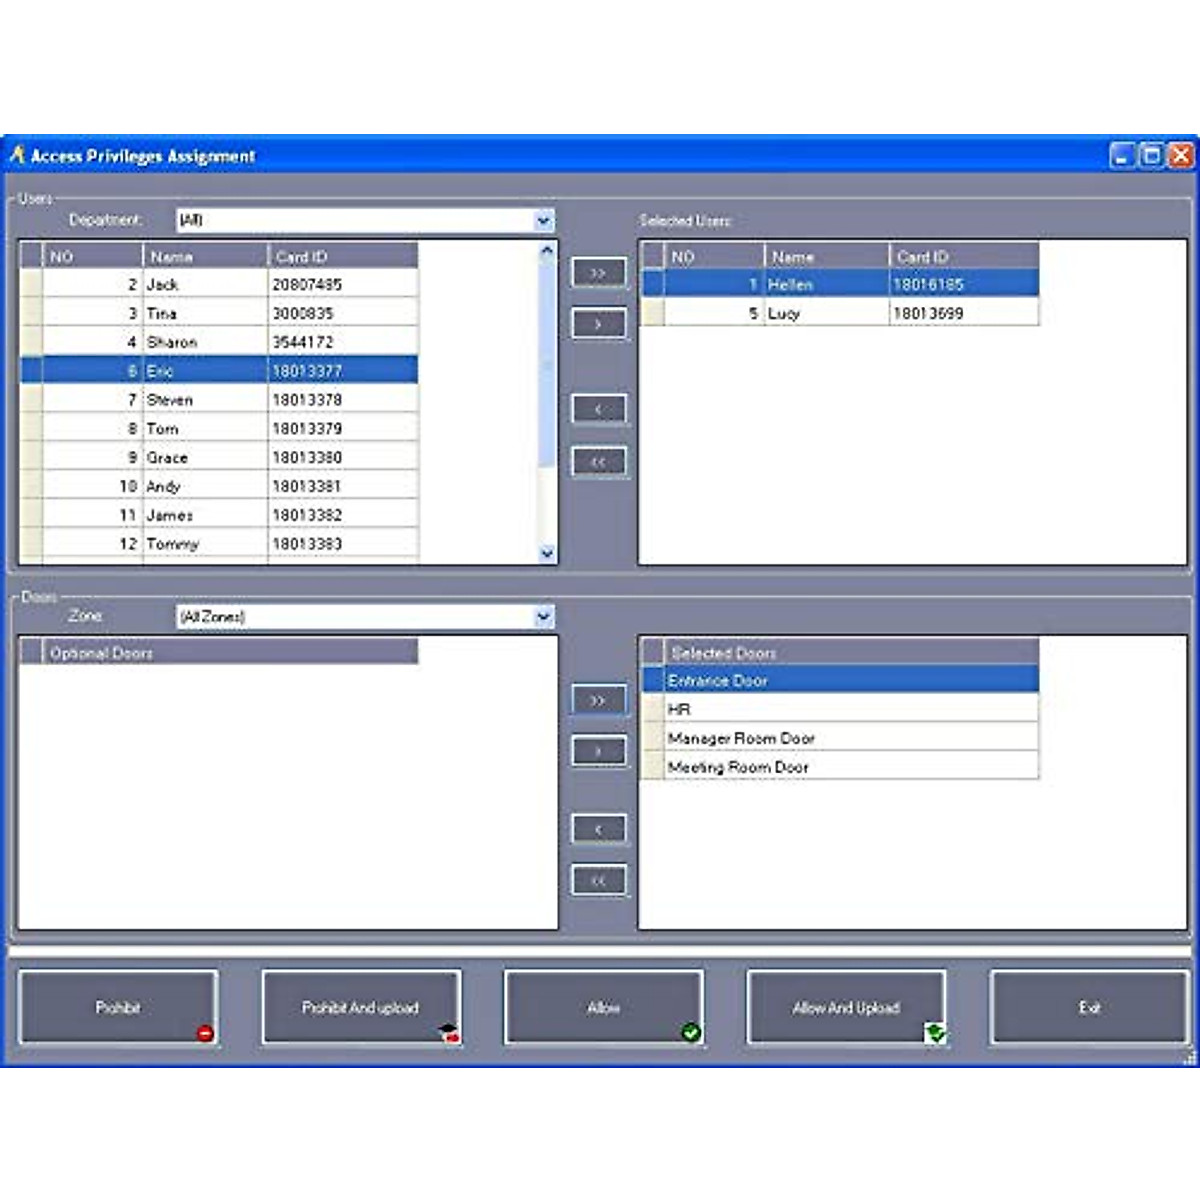The image size is (1200, 1200).
Task: Select Lucy in the Selected Users list
Action: point(784,314)
